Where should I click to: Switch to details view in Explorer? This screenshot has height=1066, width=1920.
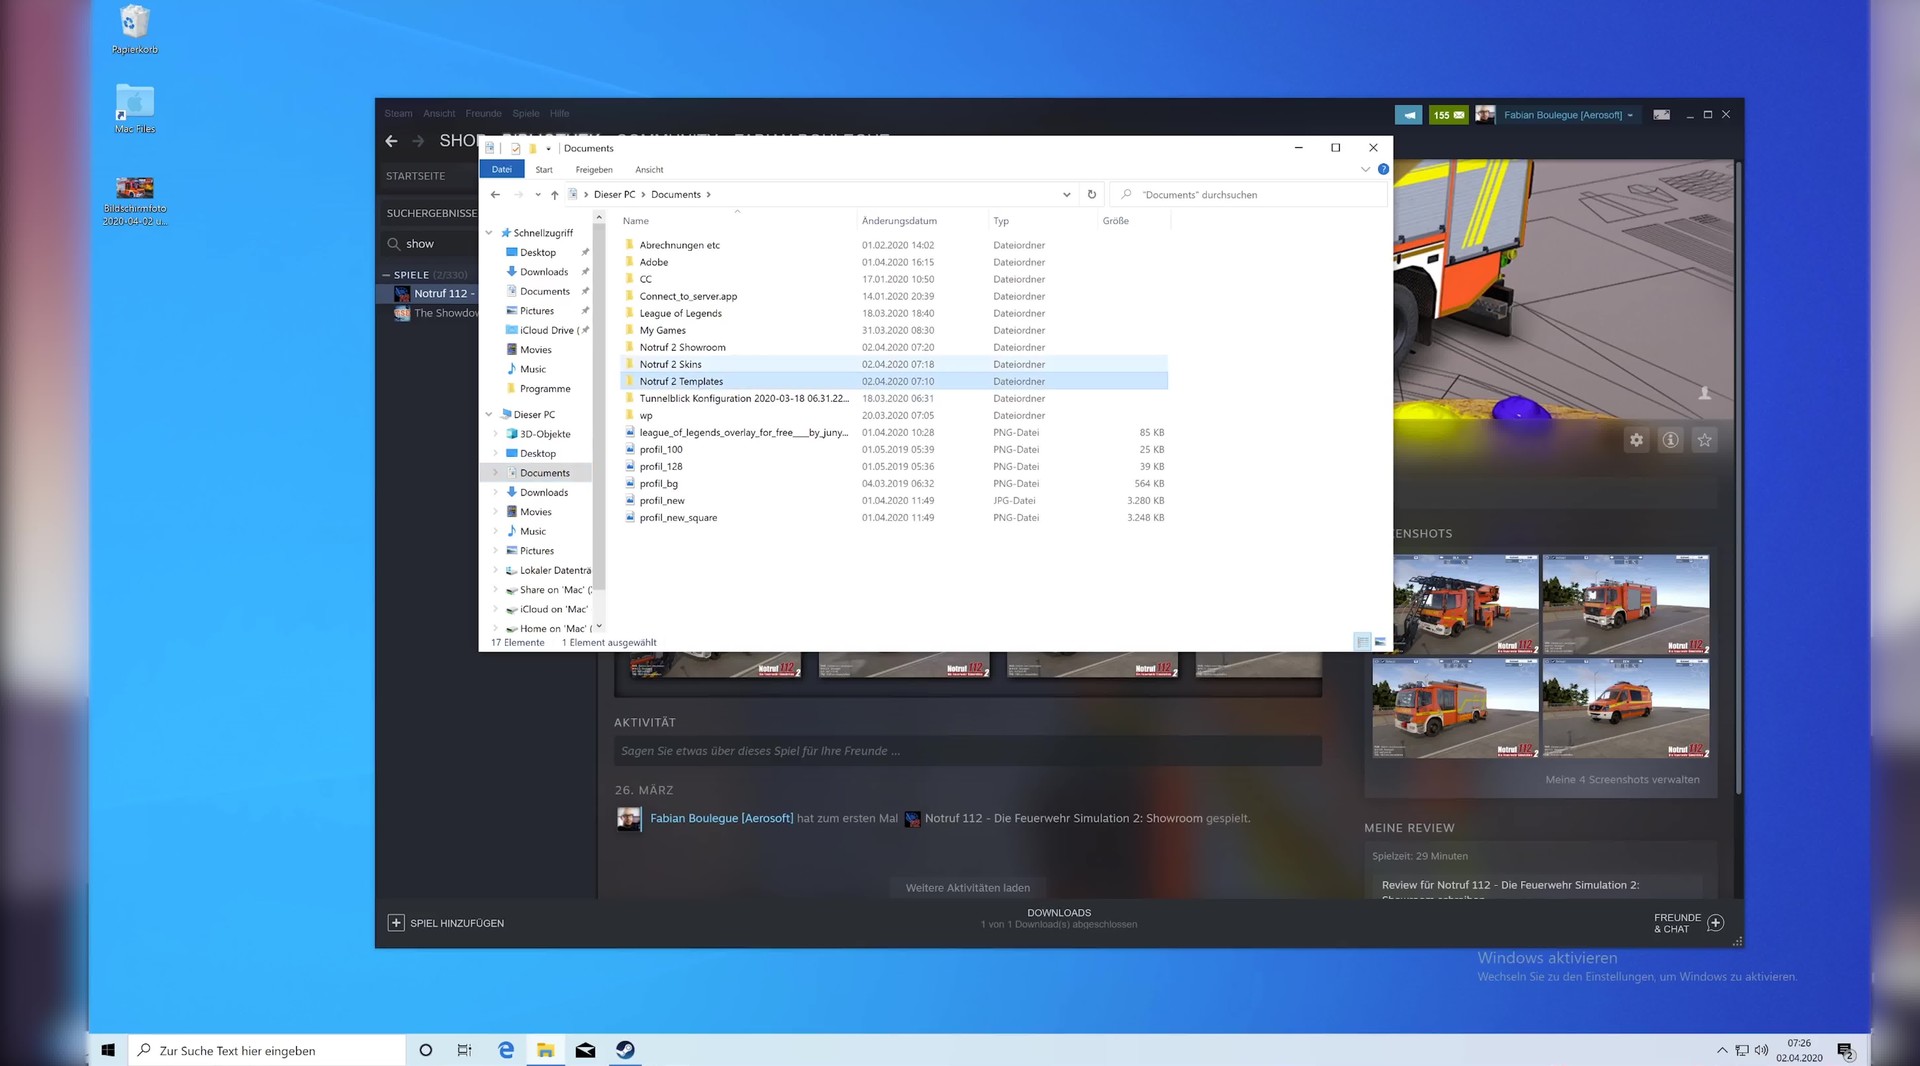[x=1362, y=642]
